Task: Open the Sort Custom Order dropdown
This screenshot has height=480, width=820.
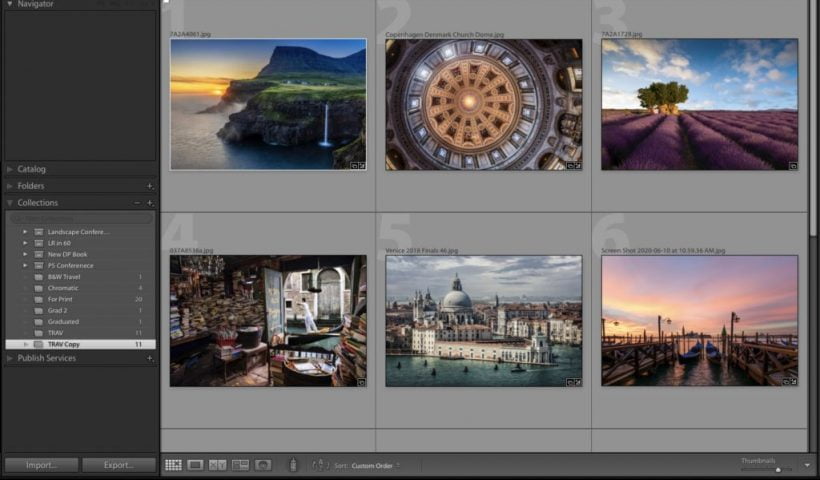Action: 375,465
